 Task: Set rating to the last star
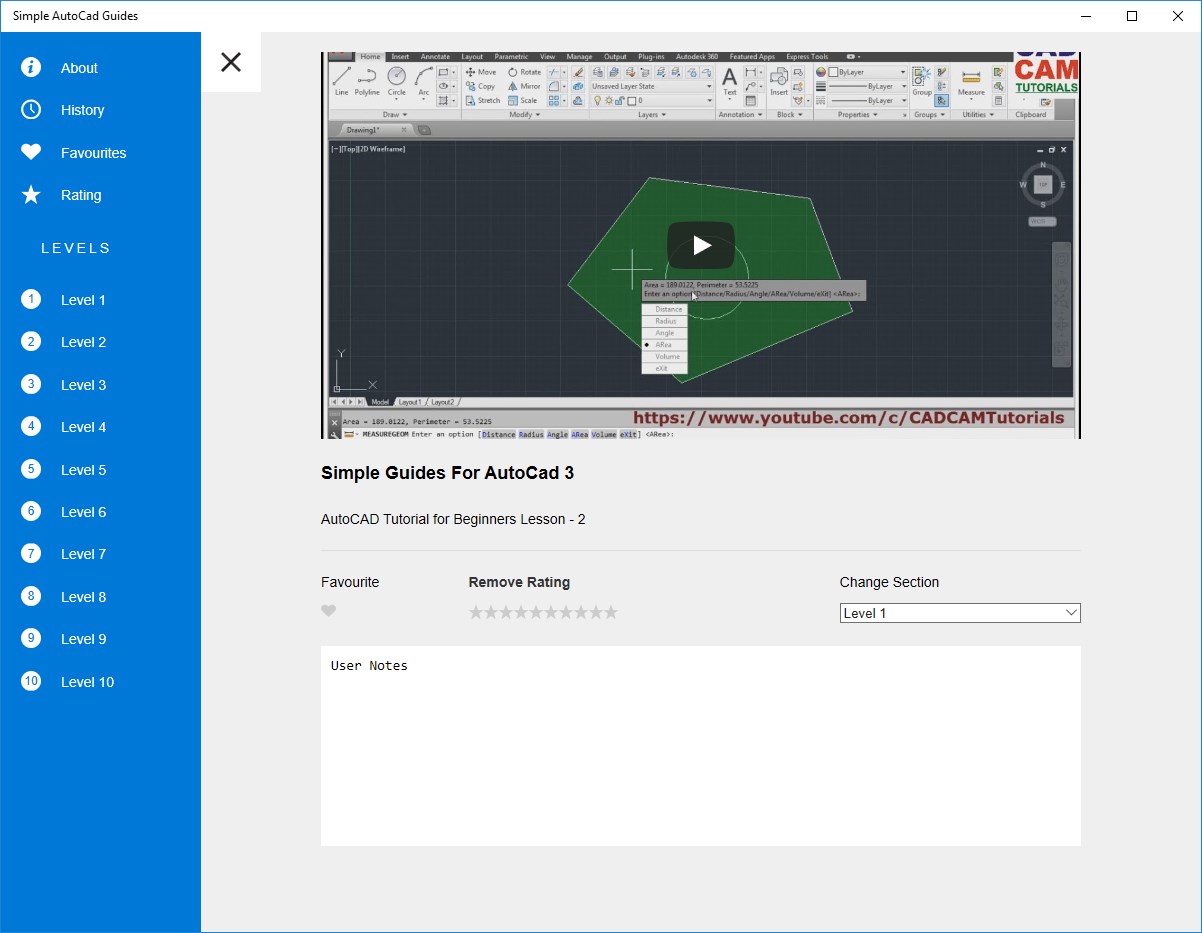pyautogui.click(x=611, y=612)
